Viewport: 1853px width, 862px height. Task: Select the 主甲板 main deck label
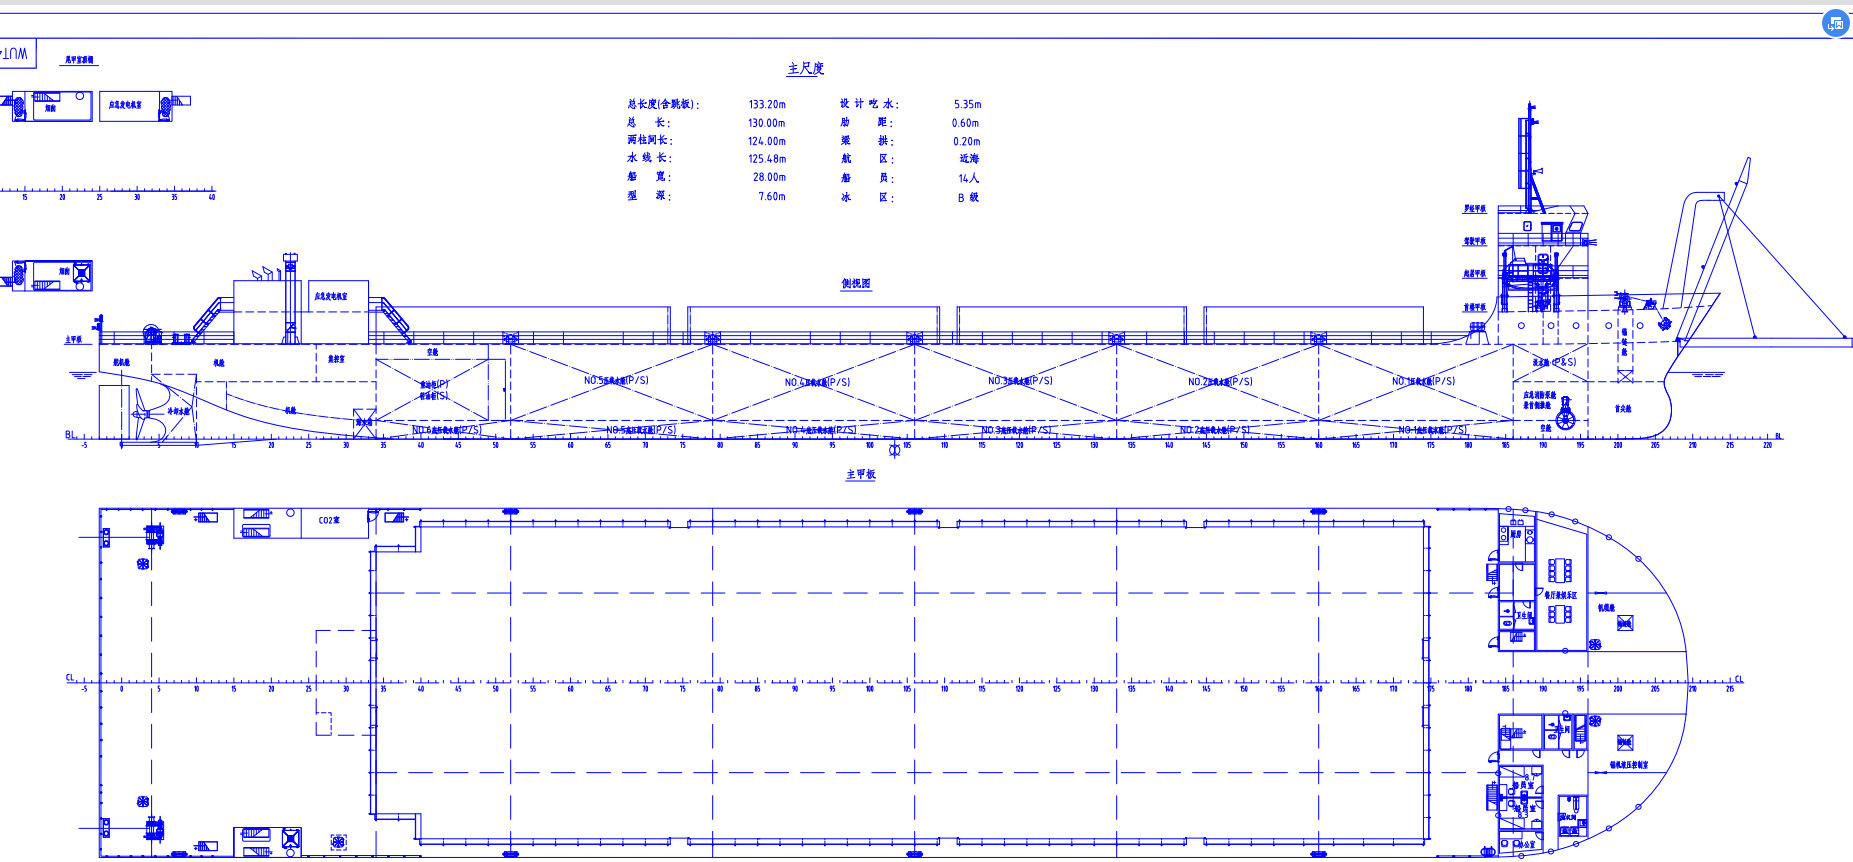tap(861, 474)
